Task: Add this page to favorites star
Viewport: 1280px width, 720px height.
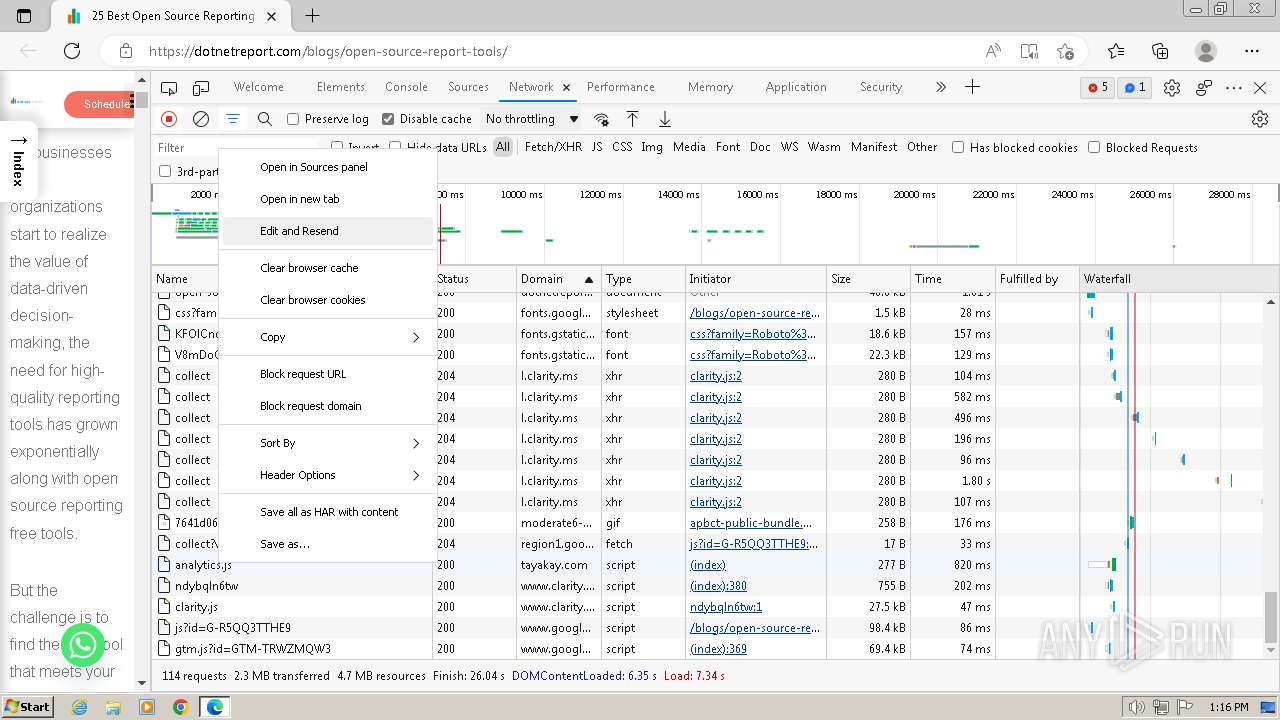Action: 1065,51
